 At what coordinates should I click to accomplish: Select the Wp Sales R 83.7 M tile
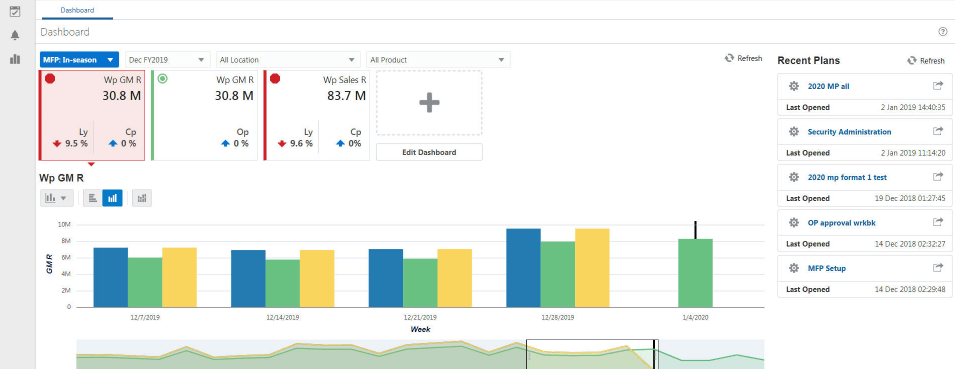317,115
